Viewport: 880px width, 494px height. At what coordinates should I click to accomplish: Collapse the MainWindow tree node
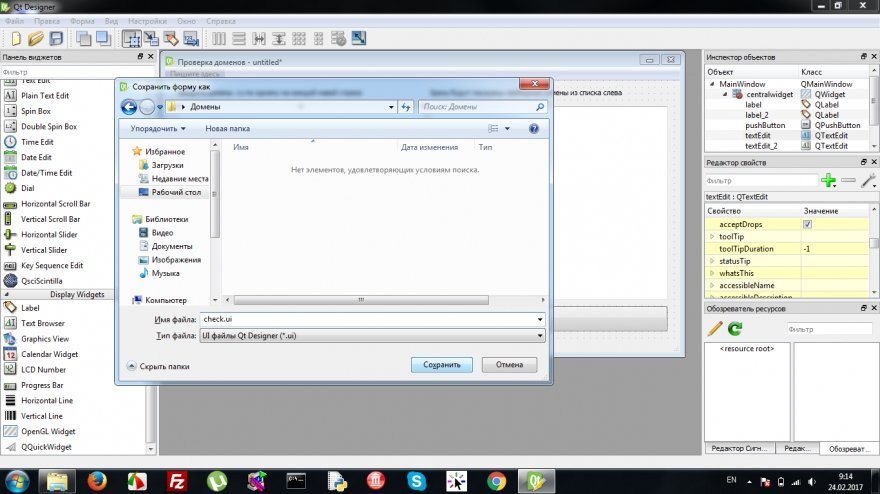coord(712,84)
